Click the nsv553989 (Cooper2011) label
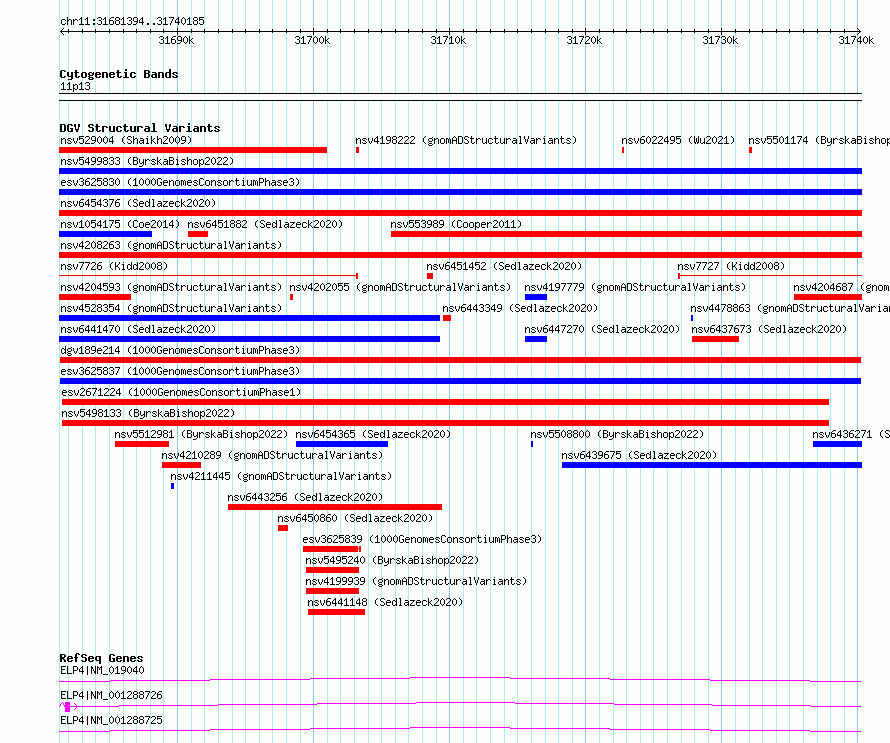This screenshot has height=743, width=890. pyautogui.click(x=456, y=224)
